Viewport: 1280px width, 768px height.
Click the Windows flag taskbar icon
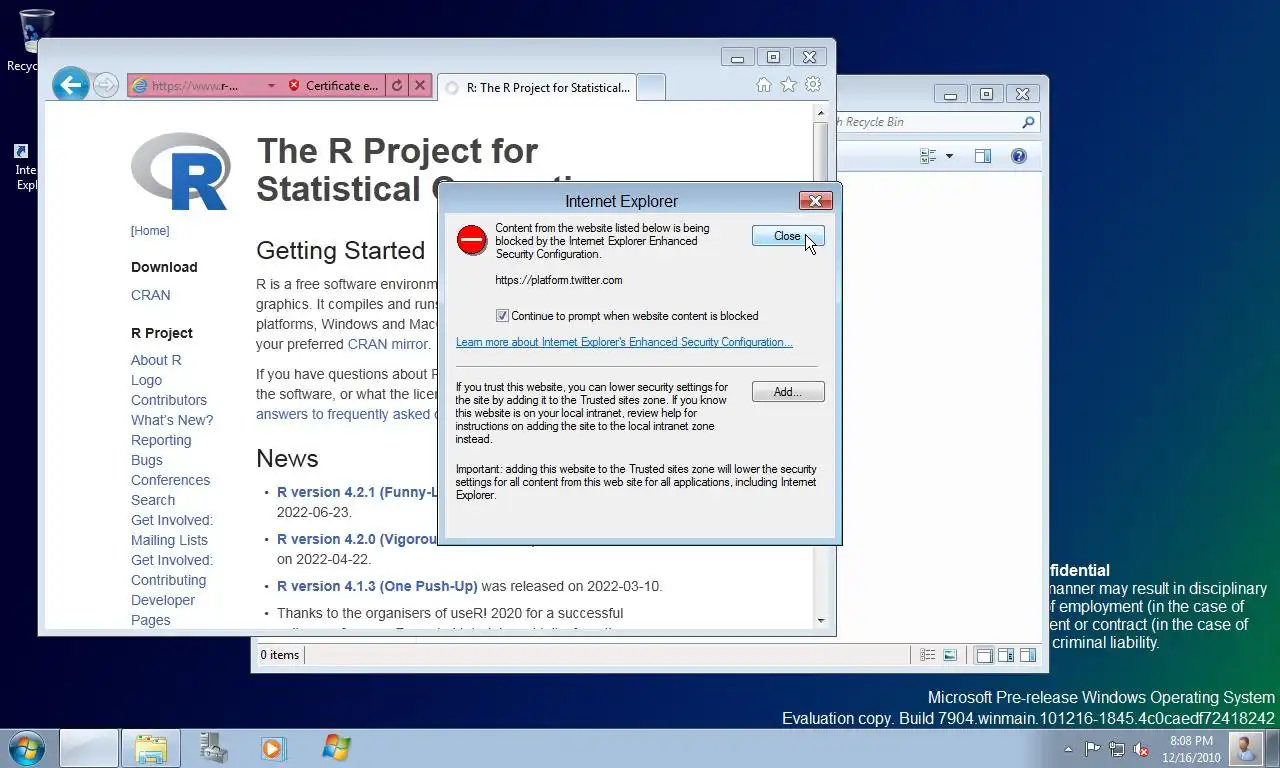[336, 748]
